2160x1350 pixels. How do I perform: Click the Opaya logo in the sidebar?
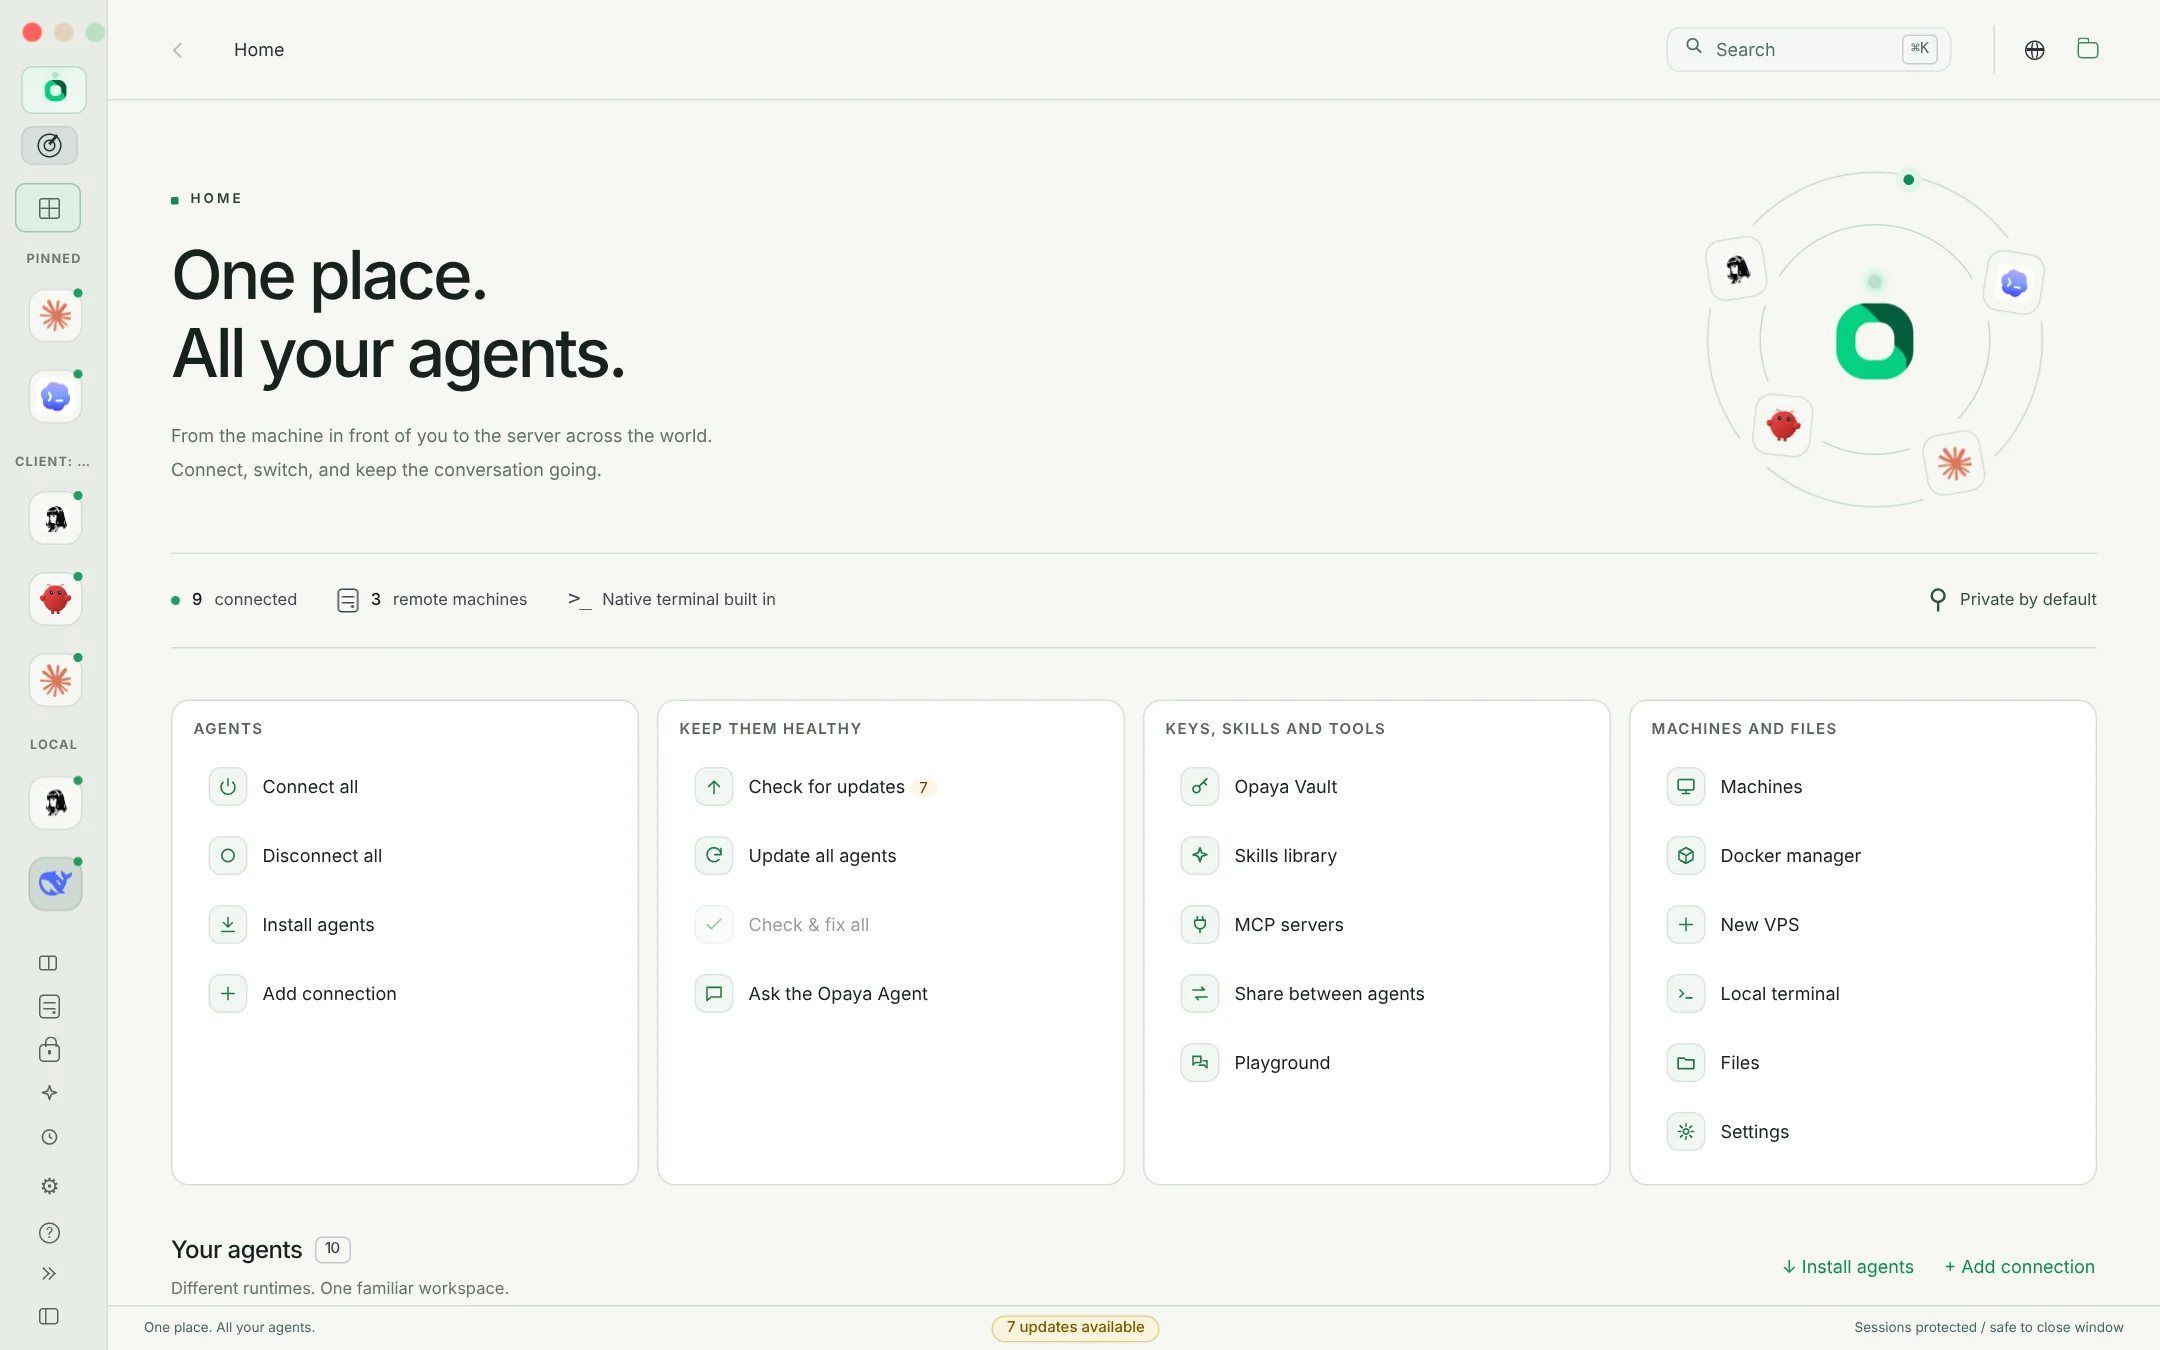pyautogui.click(x=54, y=90)
